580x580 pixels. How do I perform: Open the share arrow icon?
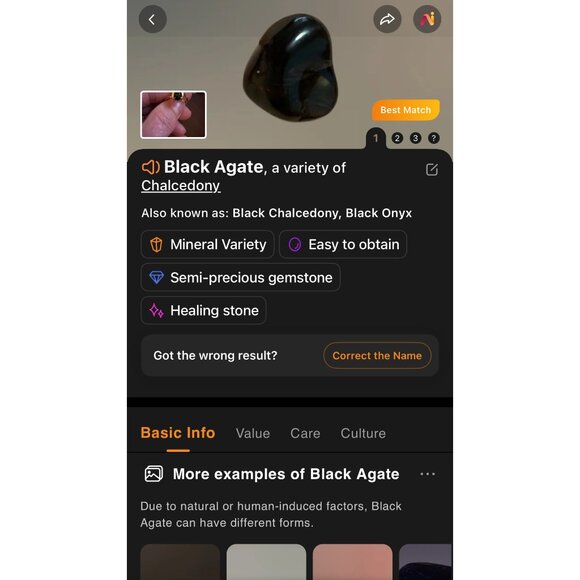coord(387,19)
